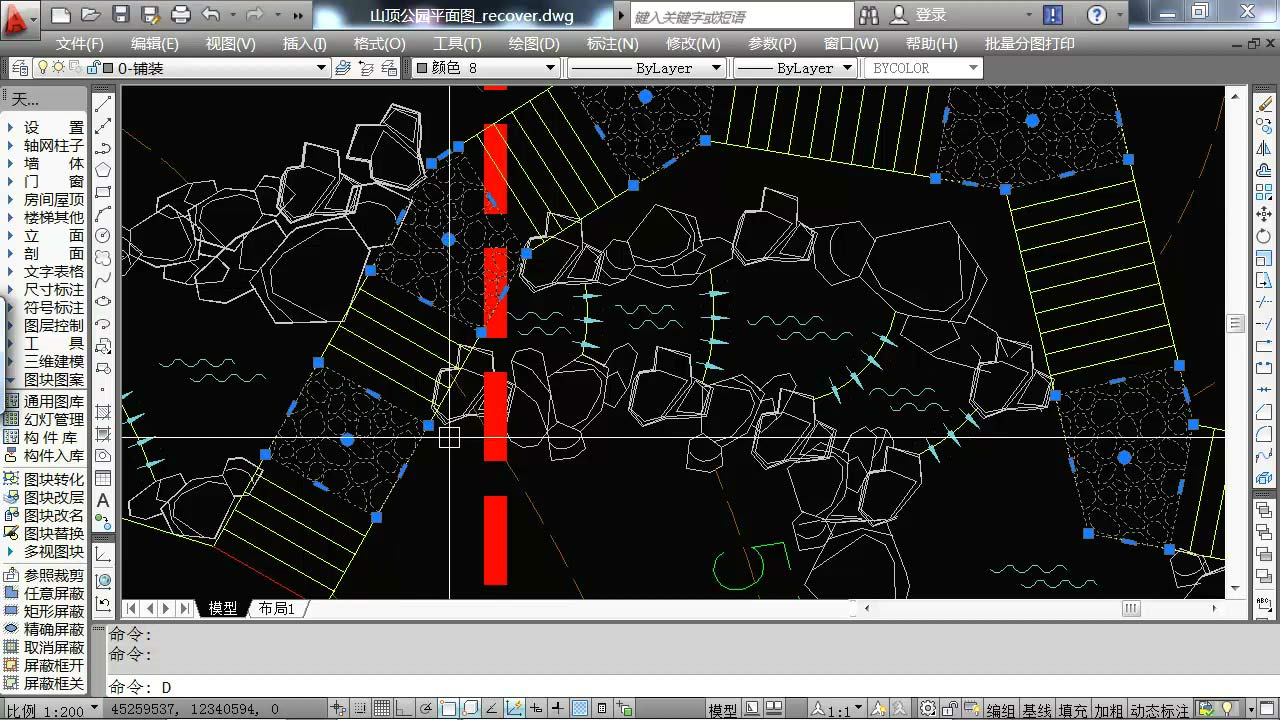Open the color dropdown 颜色 8
The height and width of the screenshot is (720, 1280).
click(486, 68)
